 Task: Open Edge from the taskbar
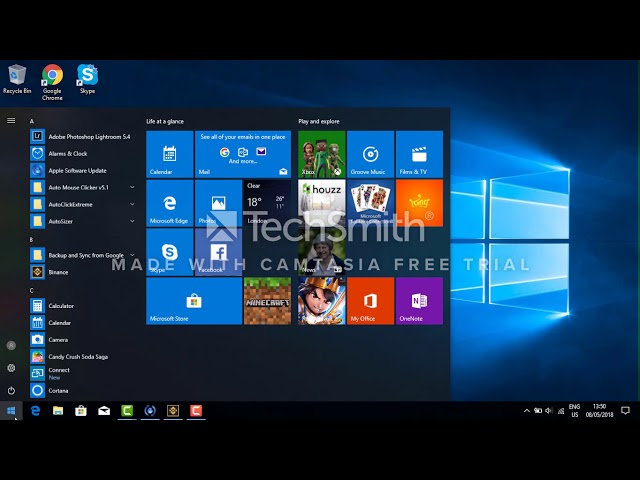click(36, 411)
